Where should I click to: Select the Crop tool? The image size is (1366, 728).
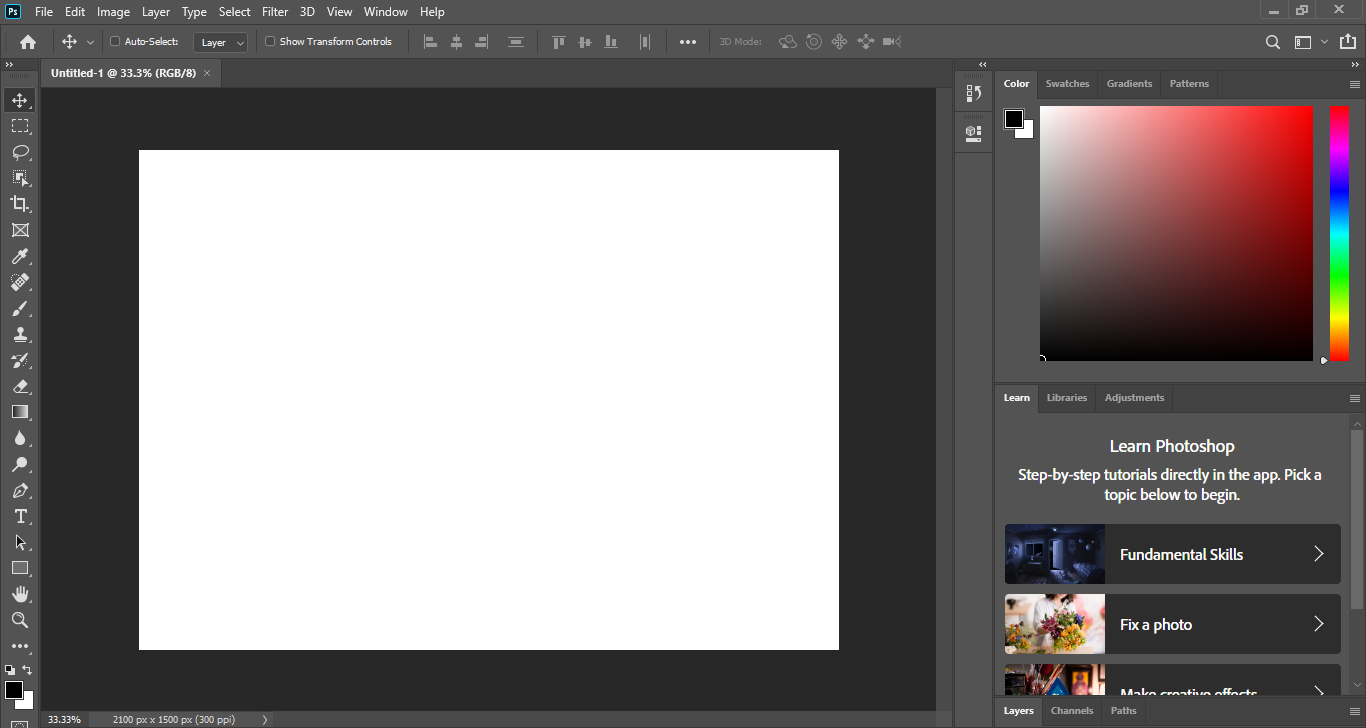(x=20, y=204)
